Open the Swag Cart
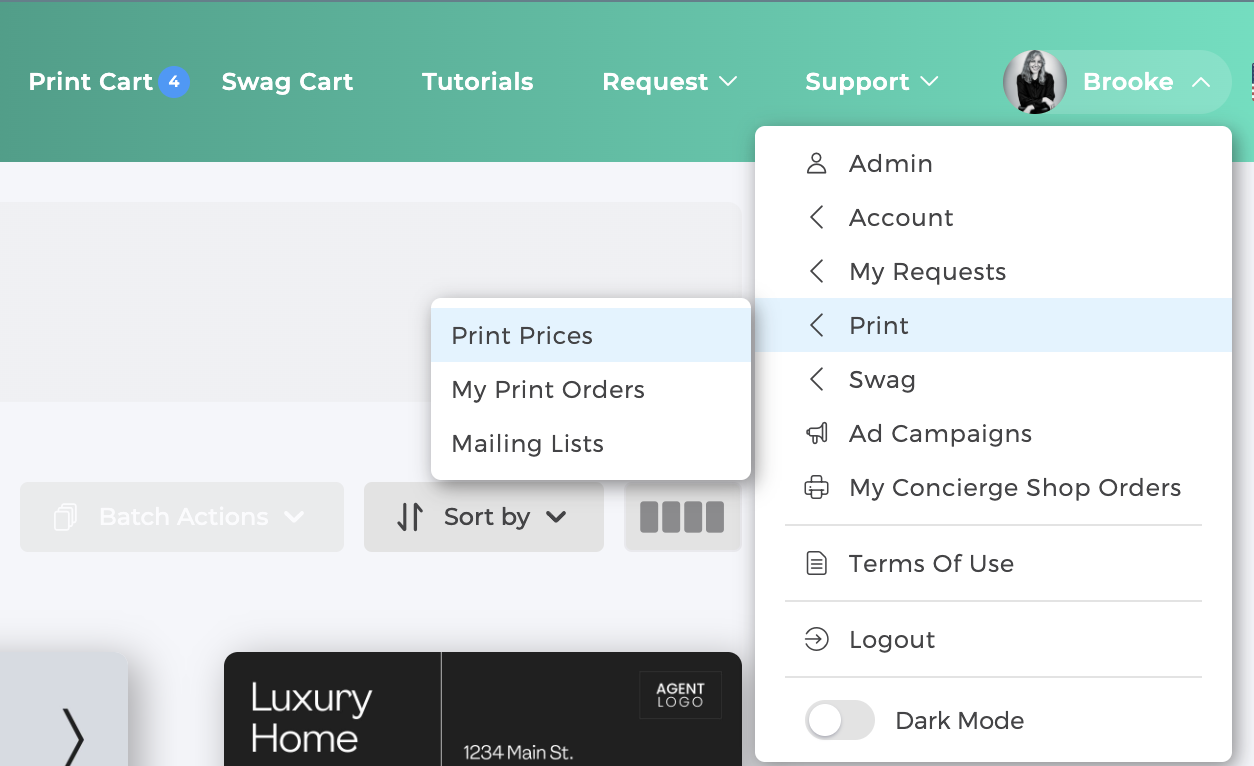This screenshot has width=1254, height=766. coord(287,82)
